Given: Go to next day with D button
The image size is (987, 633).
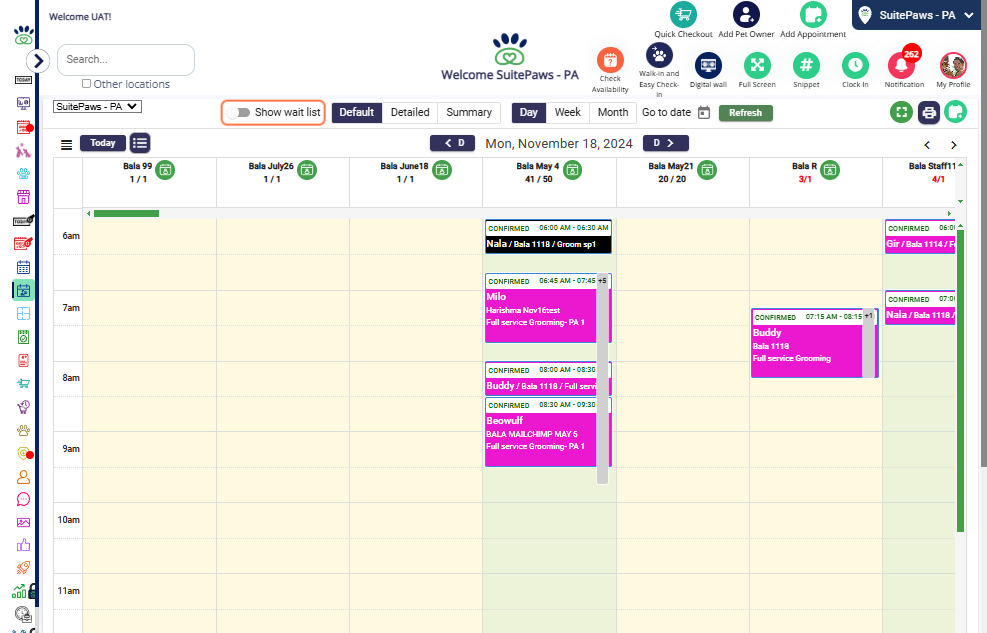Looking at the screenshot, I should 665,143.
